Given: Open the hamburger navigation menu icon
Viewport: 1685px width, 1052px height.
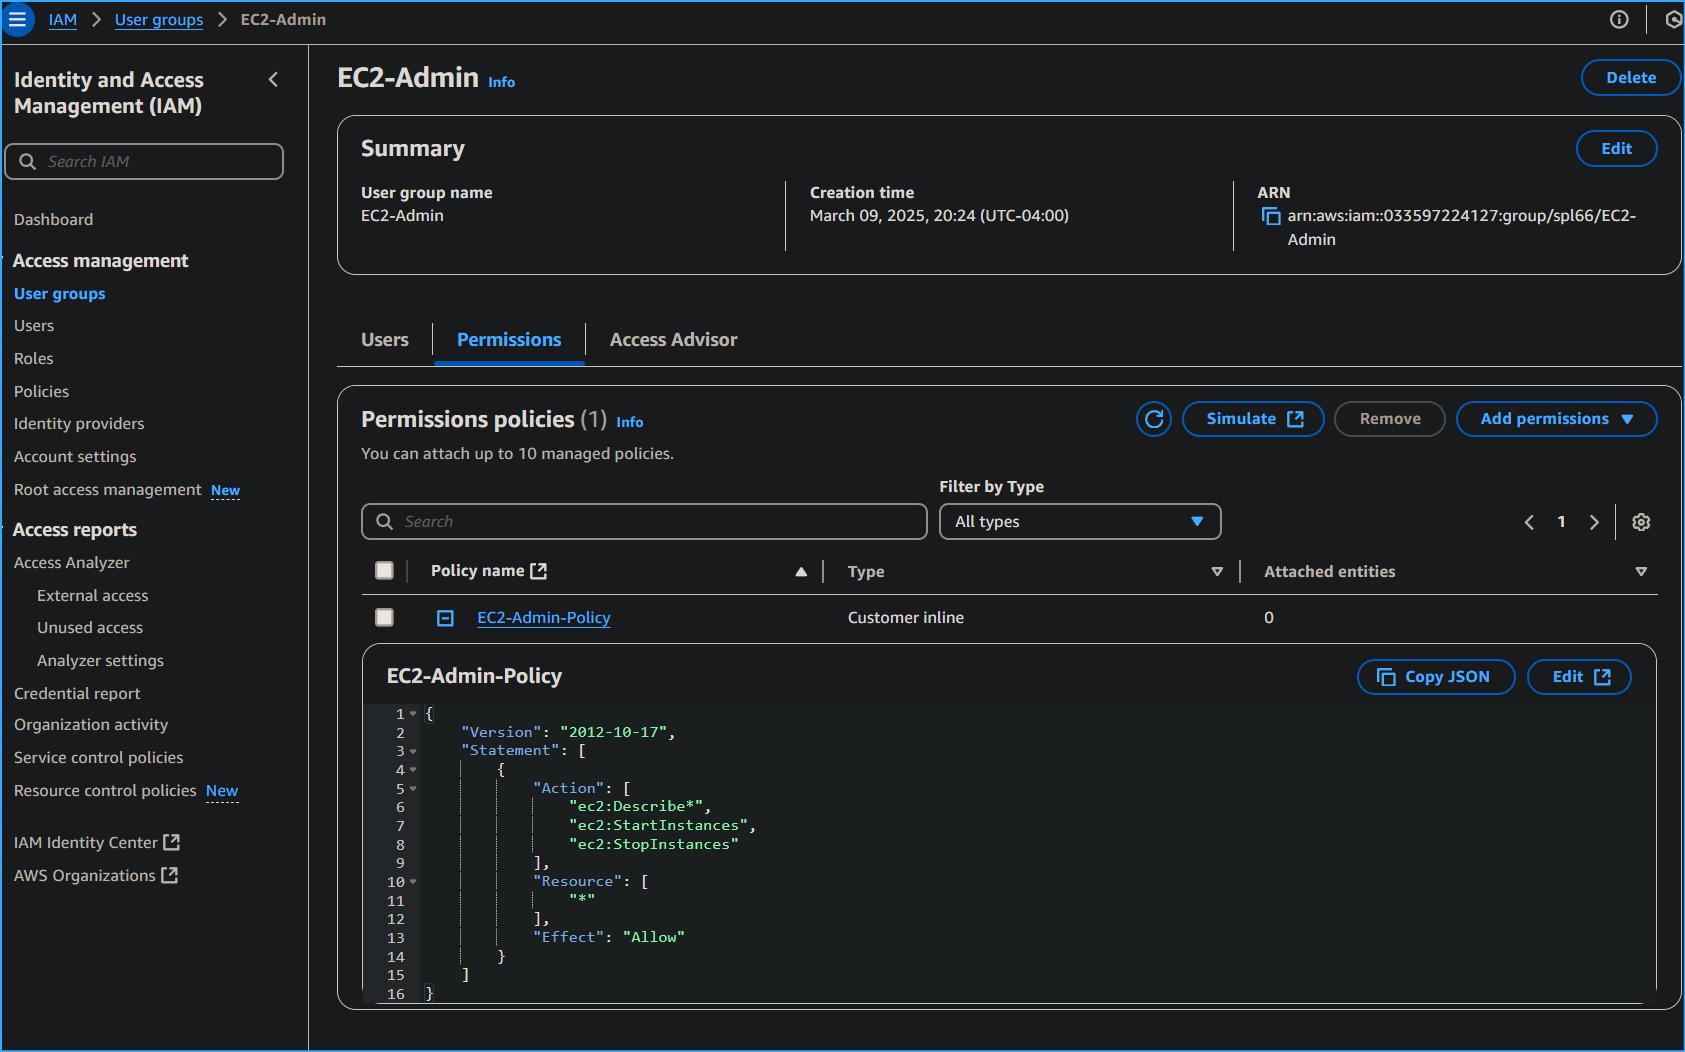Looking at the screenshot, I should pyautogui.click(x=17, y=20).
